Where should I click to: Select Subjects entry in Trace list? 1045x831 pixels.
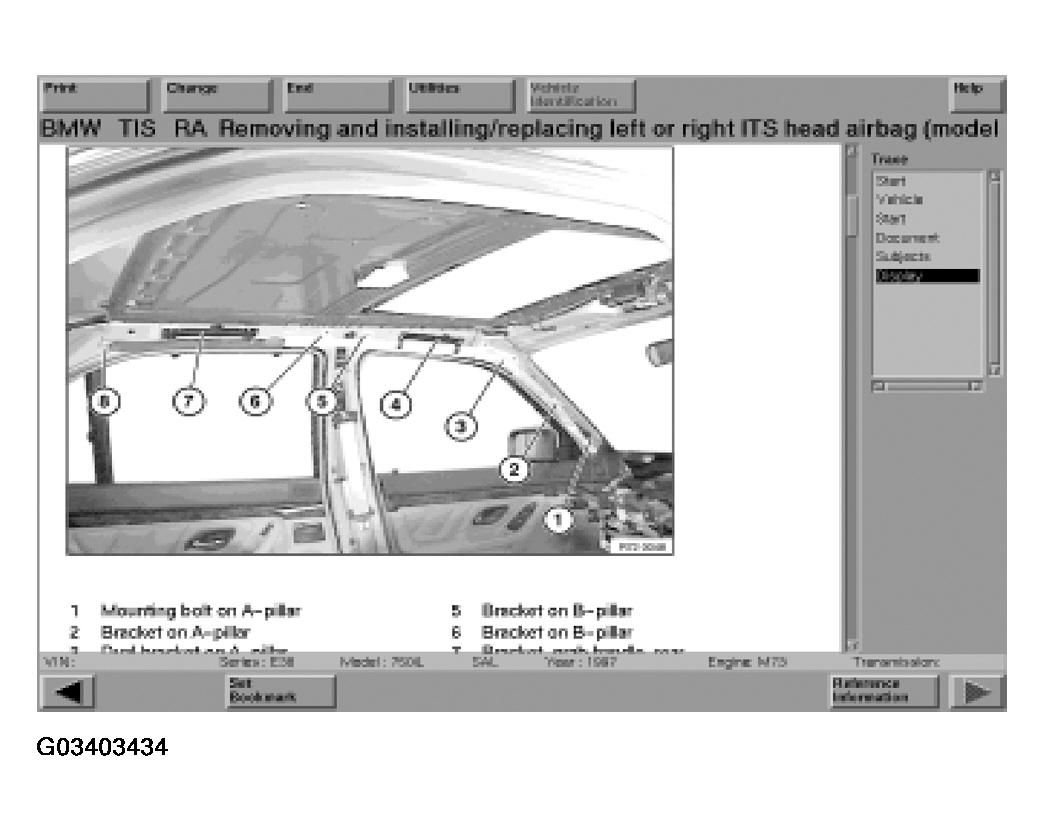[903, 257]
